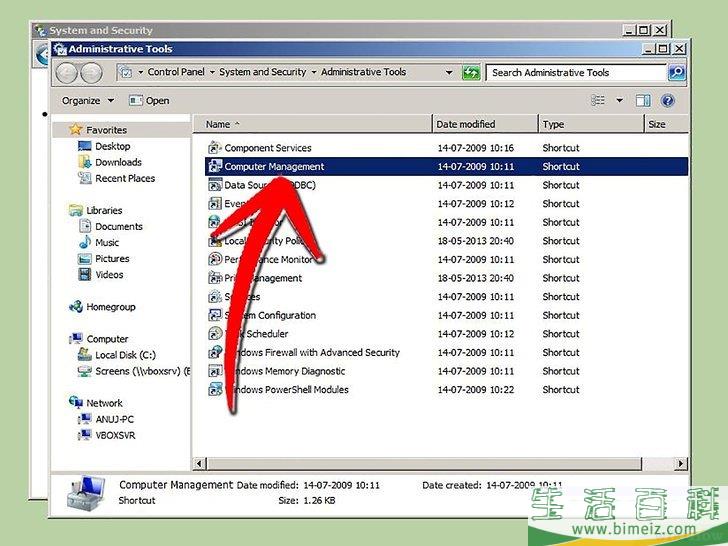This screenshot has width=728, height=546.
Task: Select Favorites star heading
Action: coord(98,130)
